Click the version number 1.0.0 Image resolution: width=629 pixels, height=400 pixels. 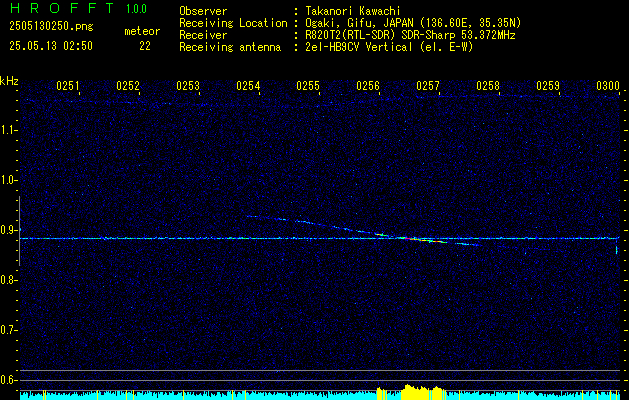(x=136, y=9)
